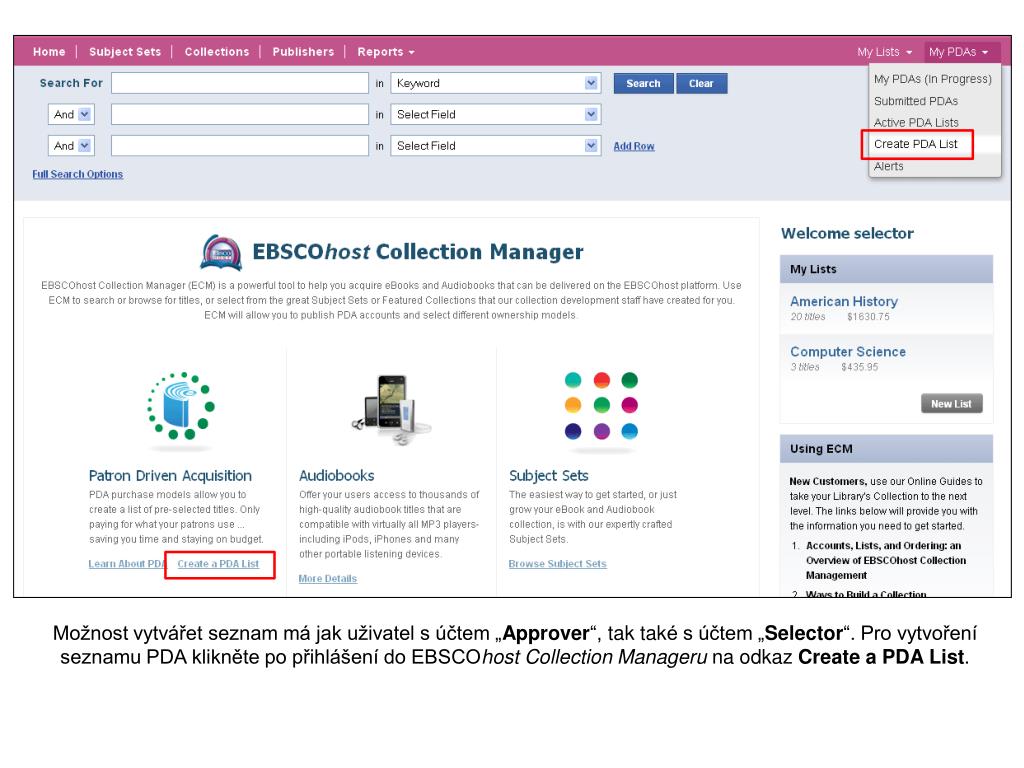Click the '20 titles' text under American History
Image resolution: width=1024 pixels, height=768 pixels.
807,317
